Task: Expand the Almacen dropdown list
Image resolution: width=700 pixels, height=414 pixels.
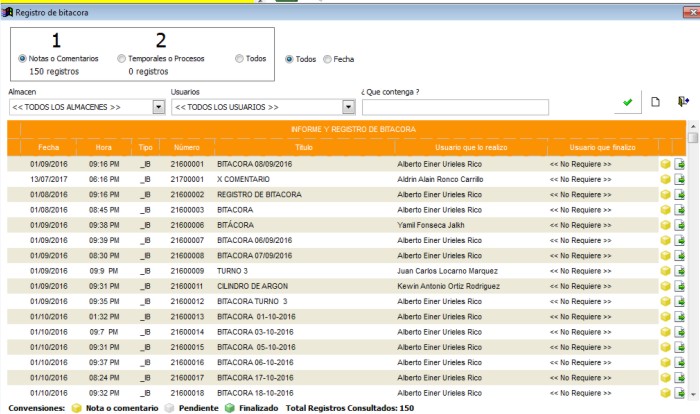Action: point(158,107)
